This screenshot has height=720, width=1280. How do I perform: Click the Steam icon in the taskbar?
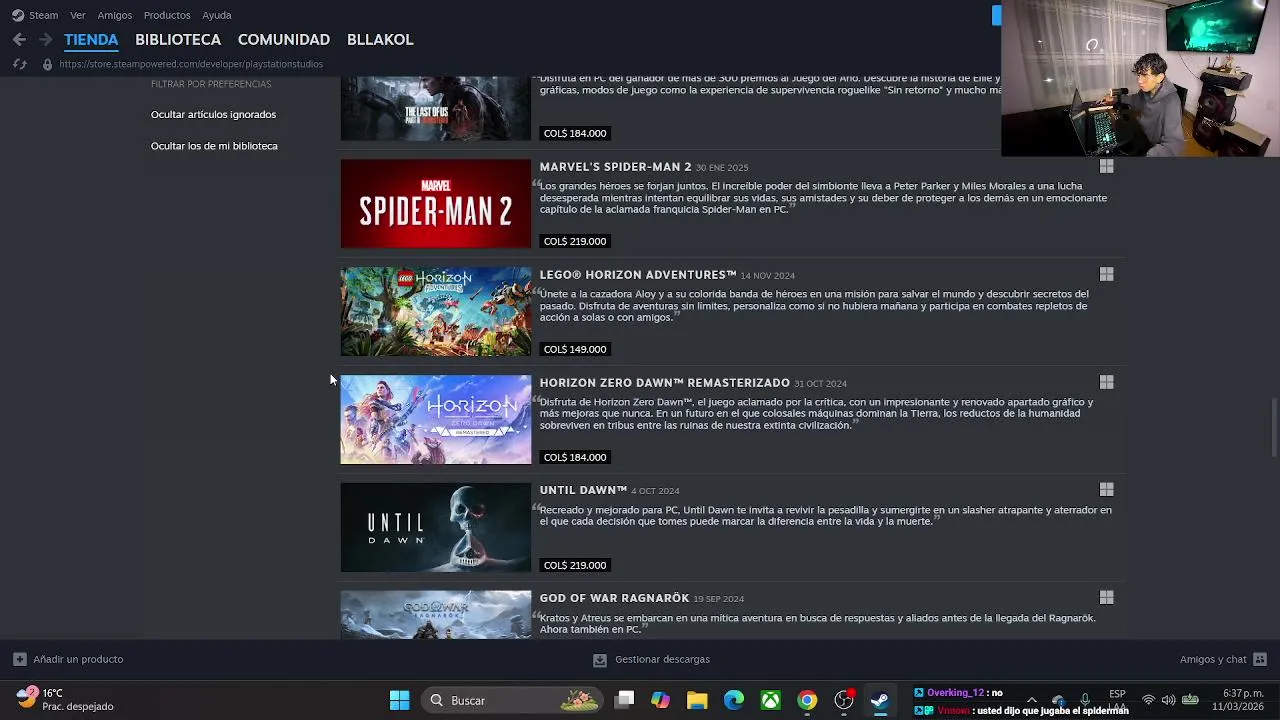(880, 700)
